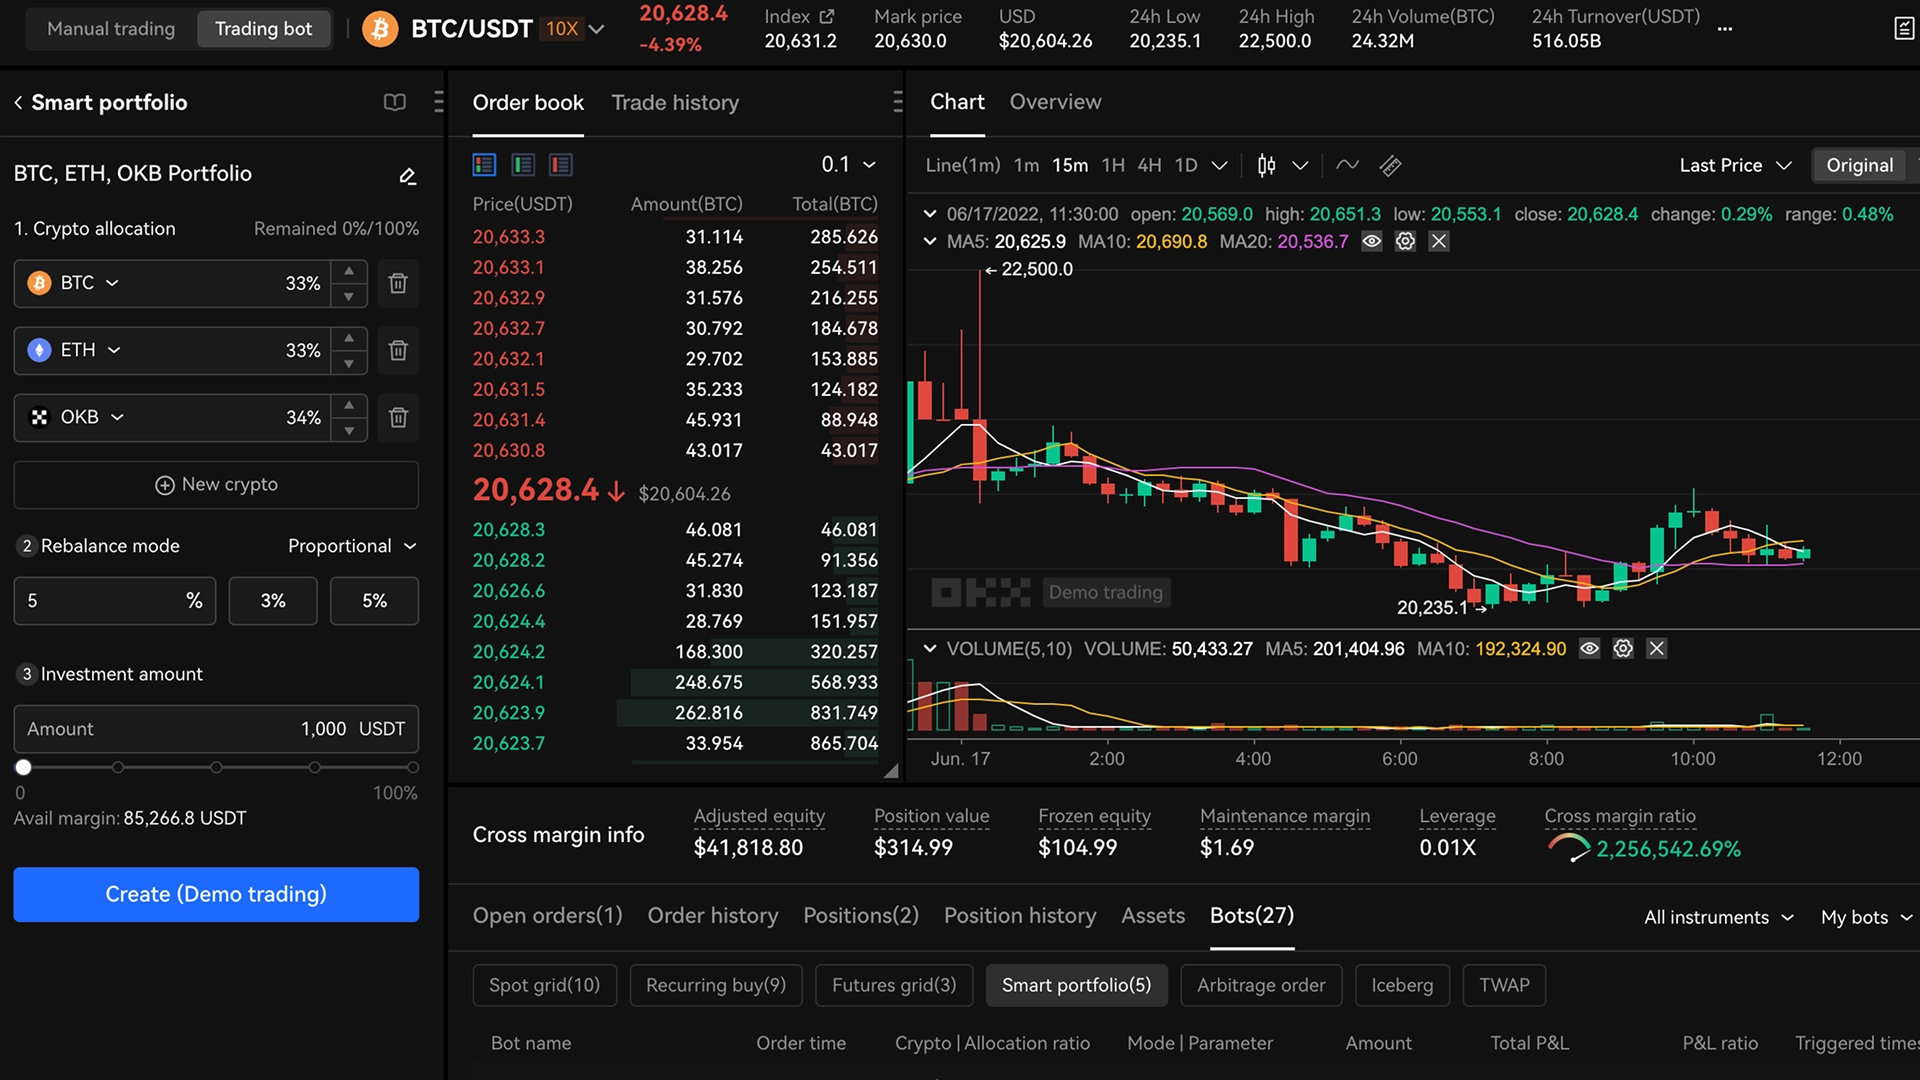Open the Rebalance mode Proportional dropdown
This screenshot has height=1080, width=1920.
(x=351, y=546)
